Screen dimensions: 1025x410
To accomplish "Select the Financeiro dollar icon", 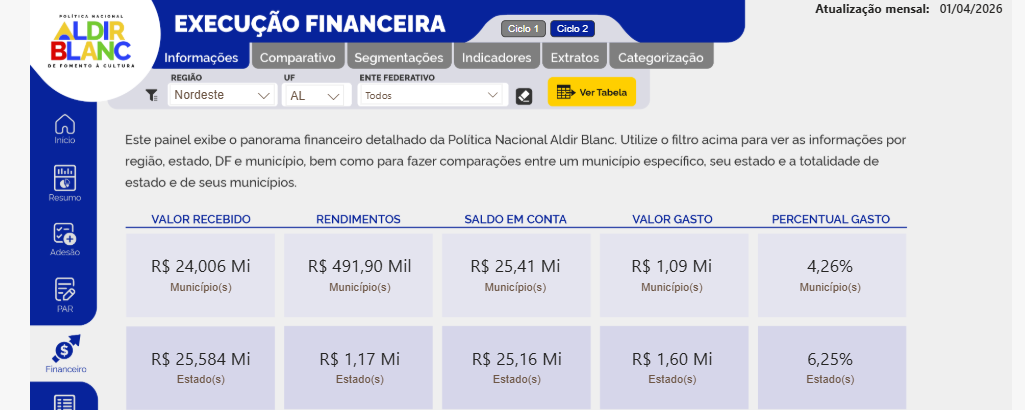I will point(65,352).
